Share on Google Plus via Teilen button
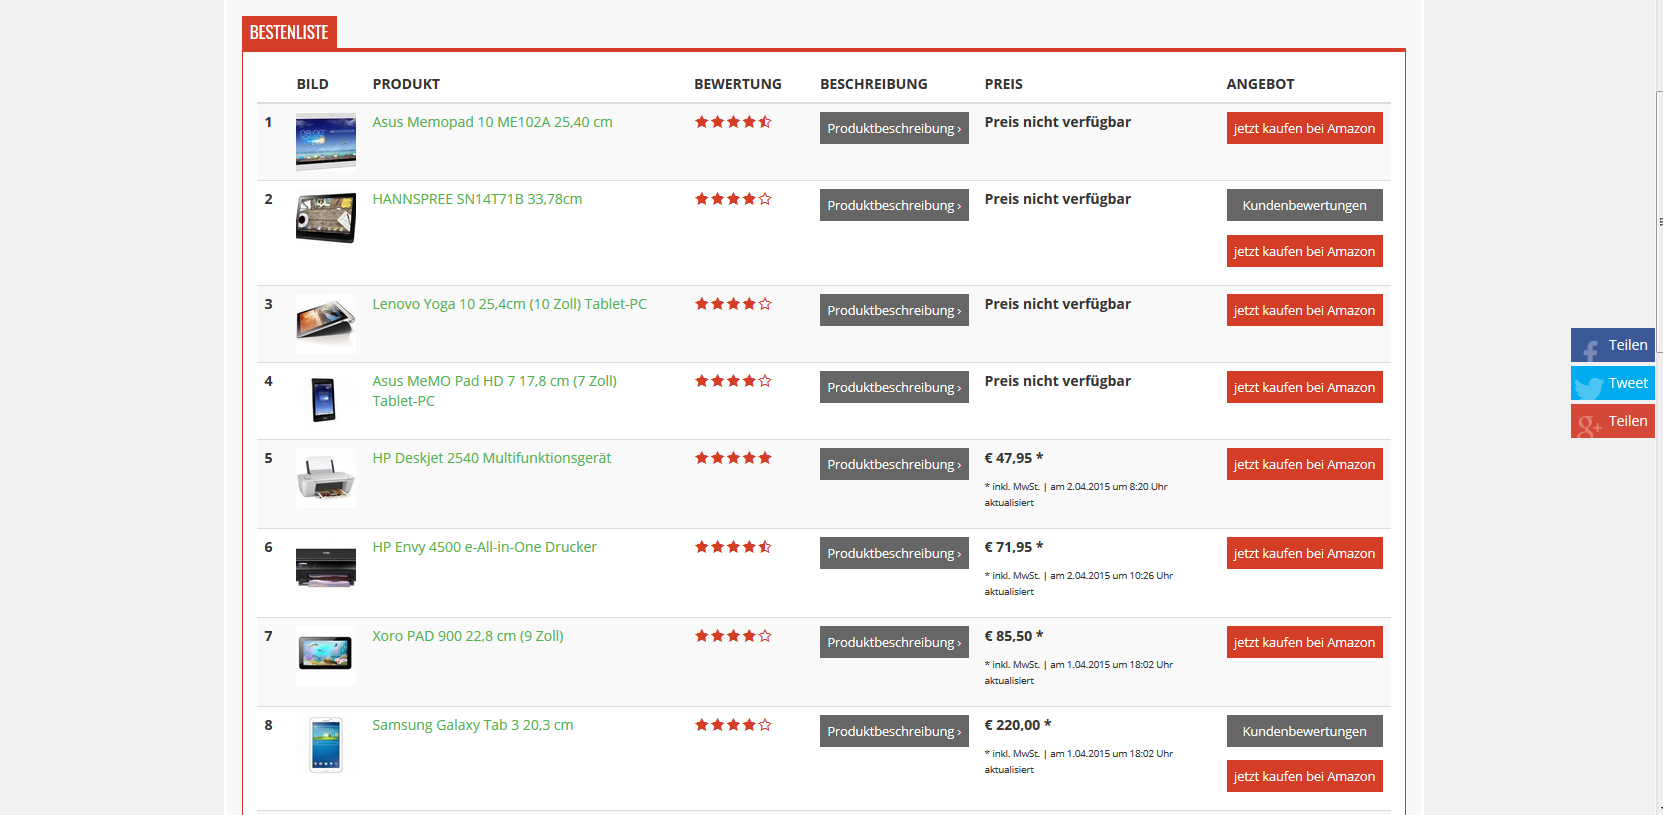The image size is (1663, 815). click(1612, 421)
